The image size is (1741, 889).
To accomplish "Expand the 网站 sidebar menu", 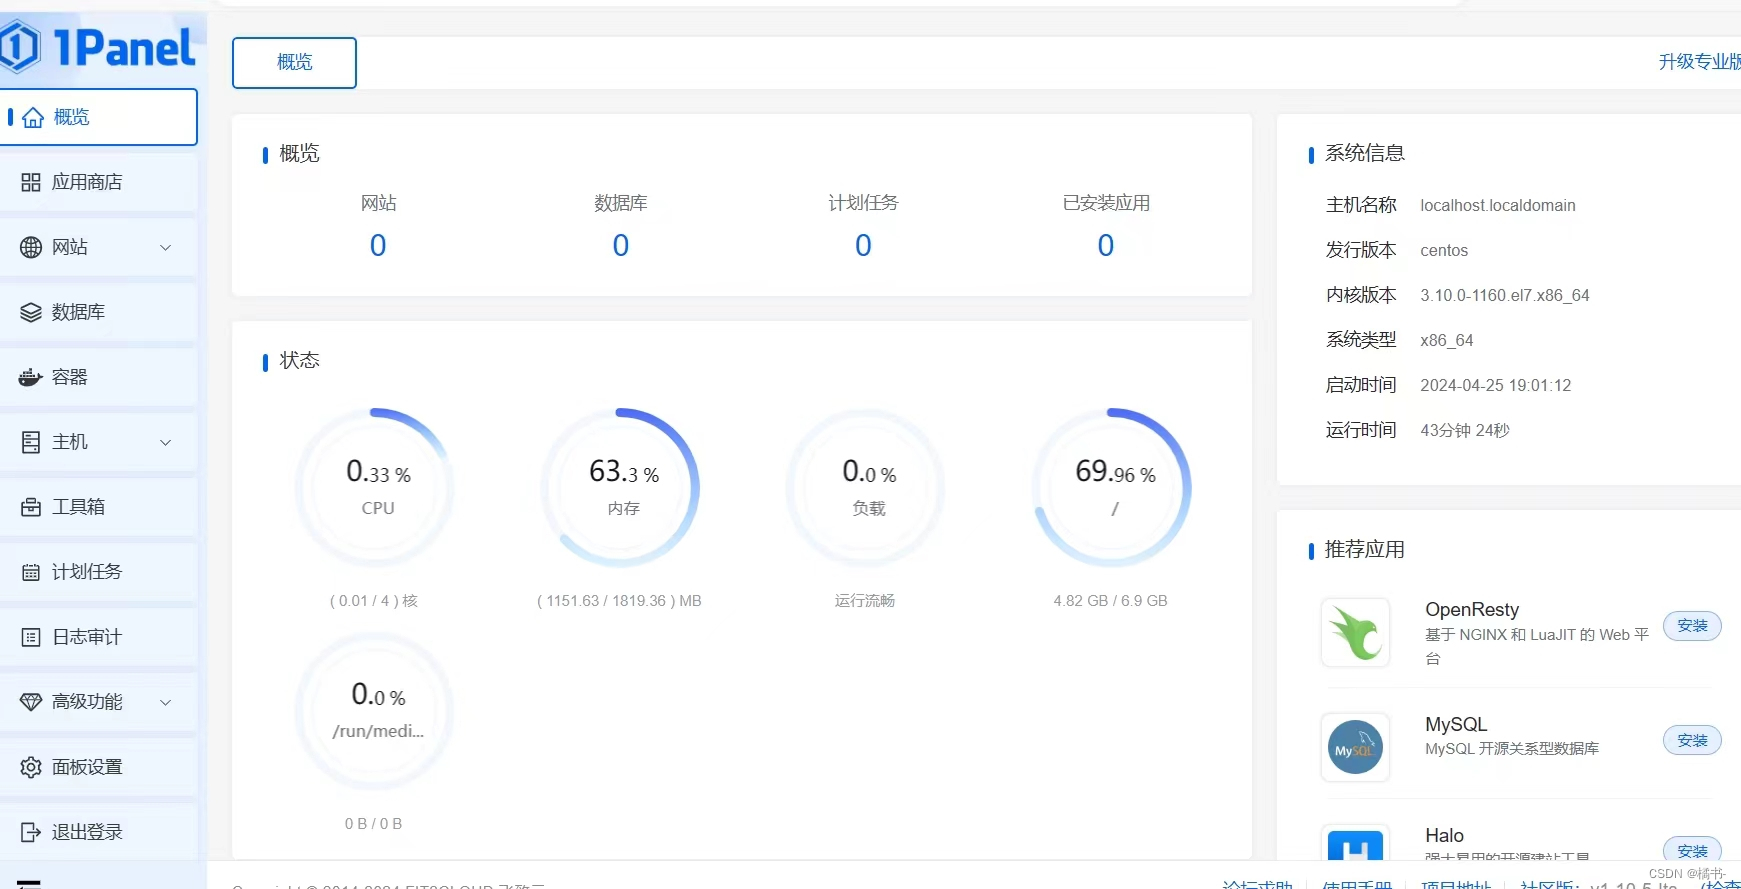I will point(166,247).
